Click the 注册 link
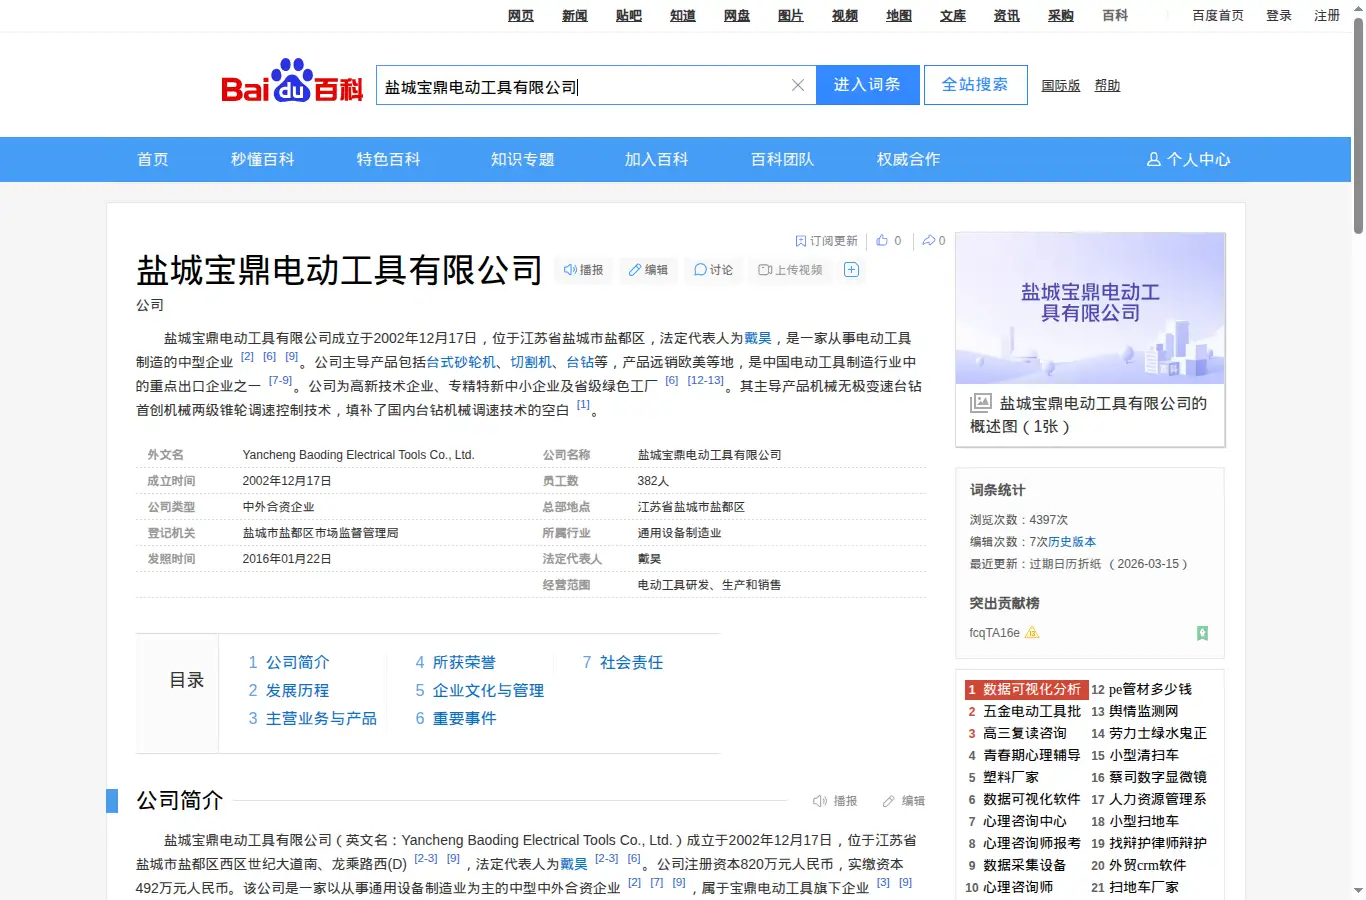 pos(1327,16)
